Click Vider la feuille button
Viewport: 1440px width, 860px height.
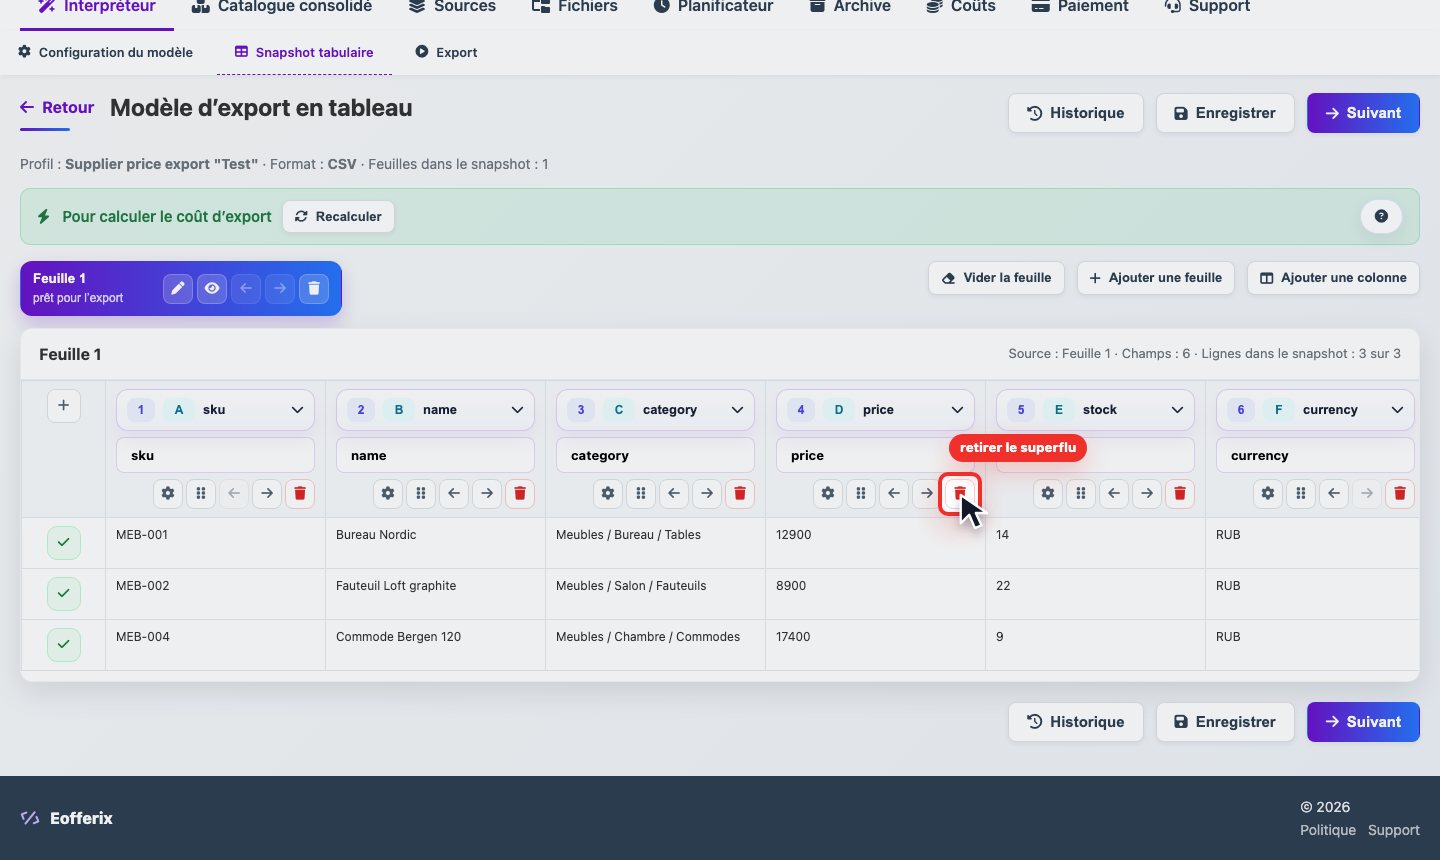[996, 278]
